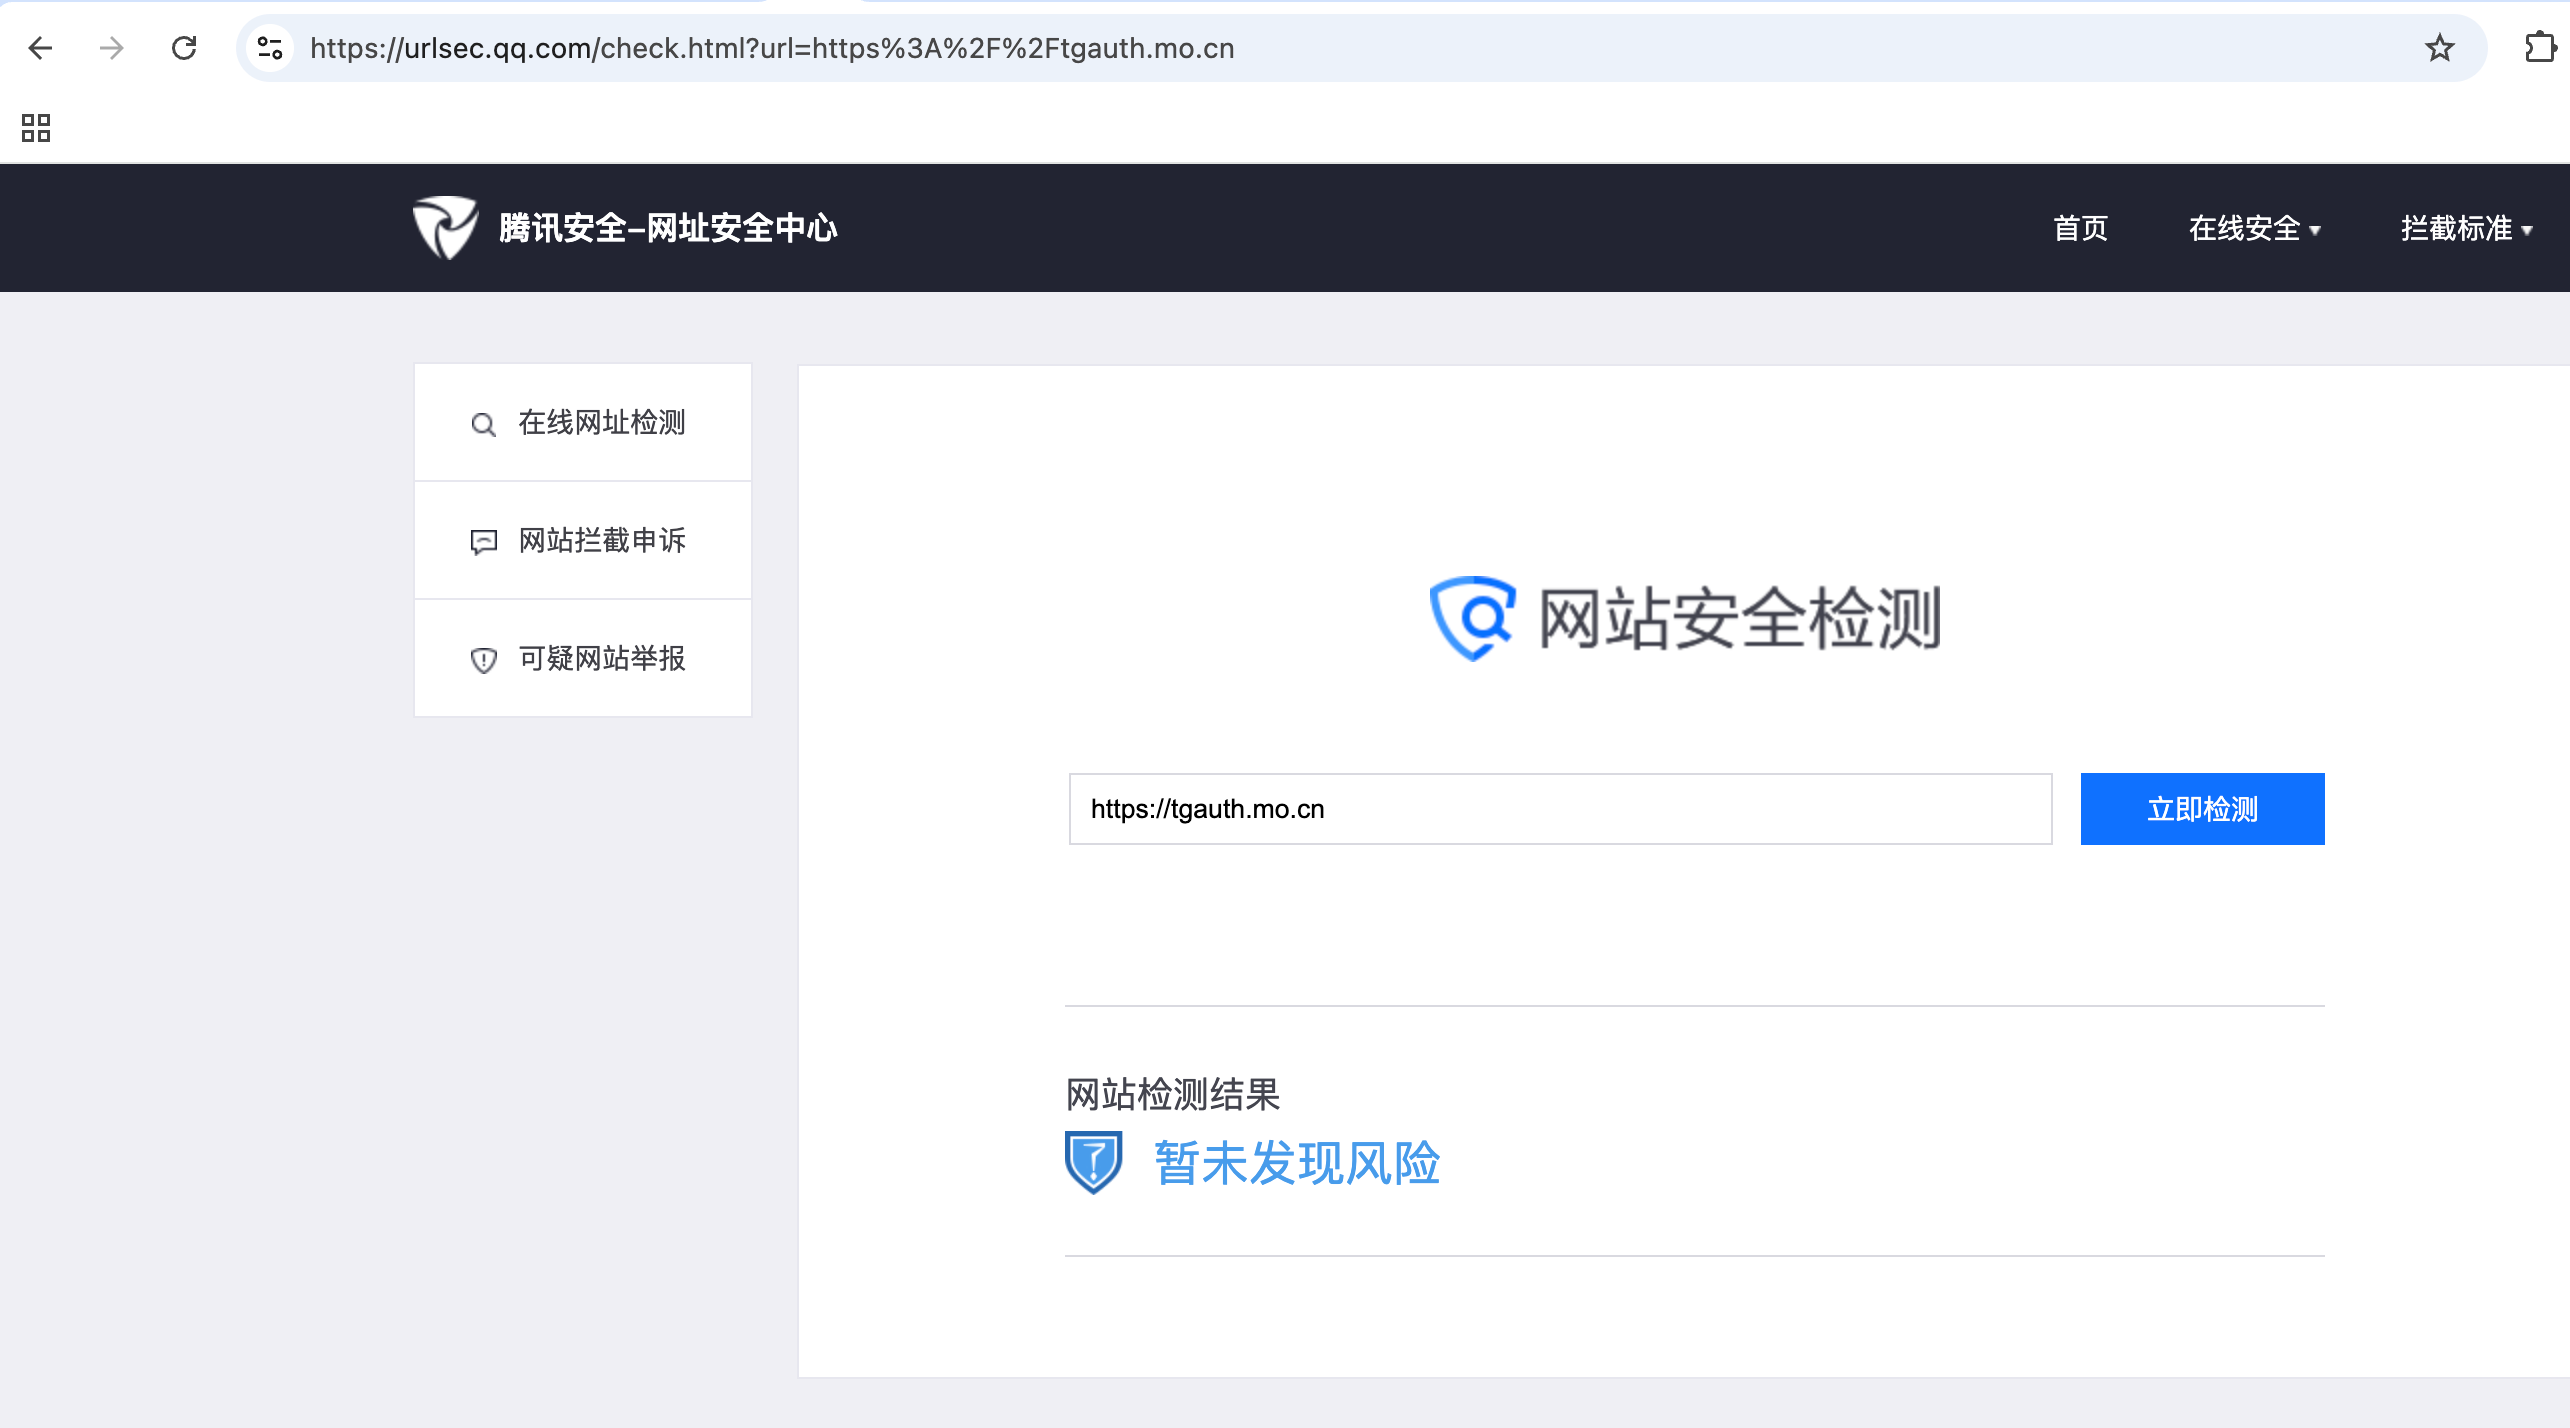Expand the 拦截标准 dropdown menu
Viewport: 2570px width, 1428px height.
(2466, 229)
